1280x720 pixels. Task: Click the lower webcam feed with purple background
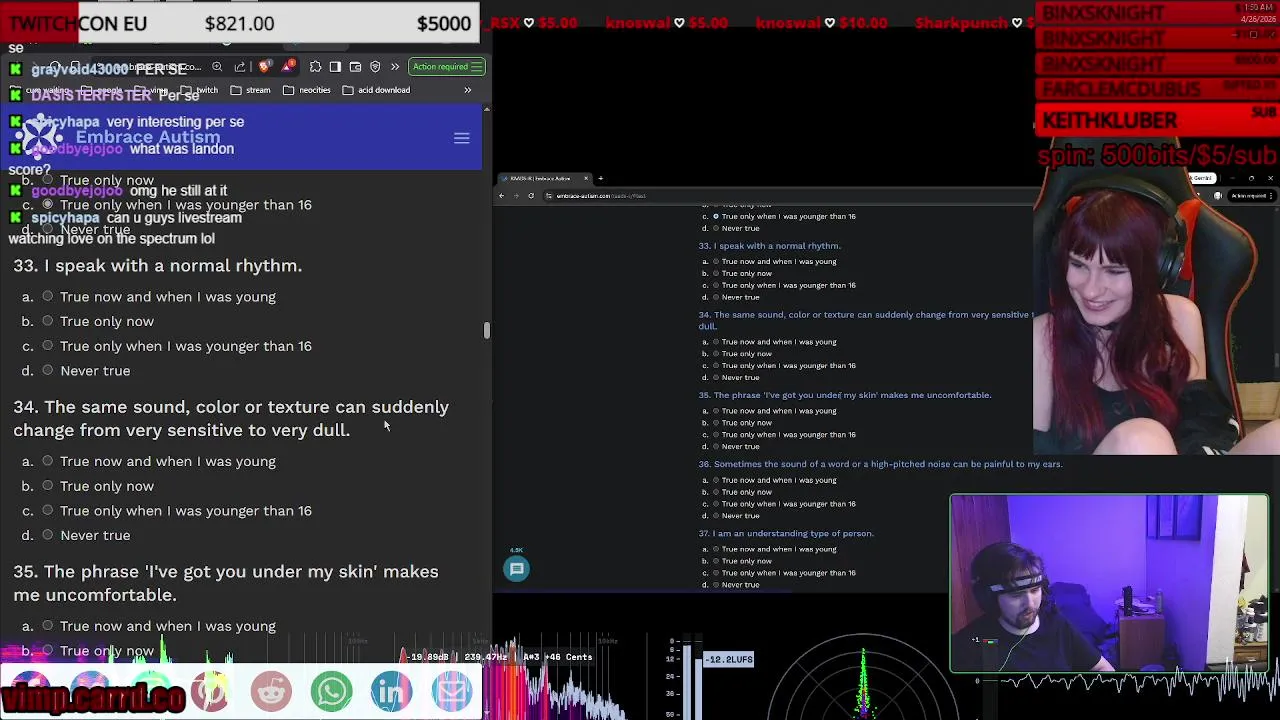1109,583
